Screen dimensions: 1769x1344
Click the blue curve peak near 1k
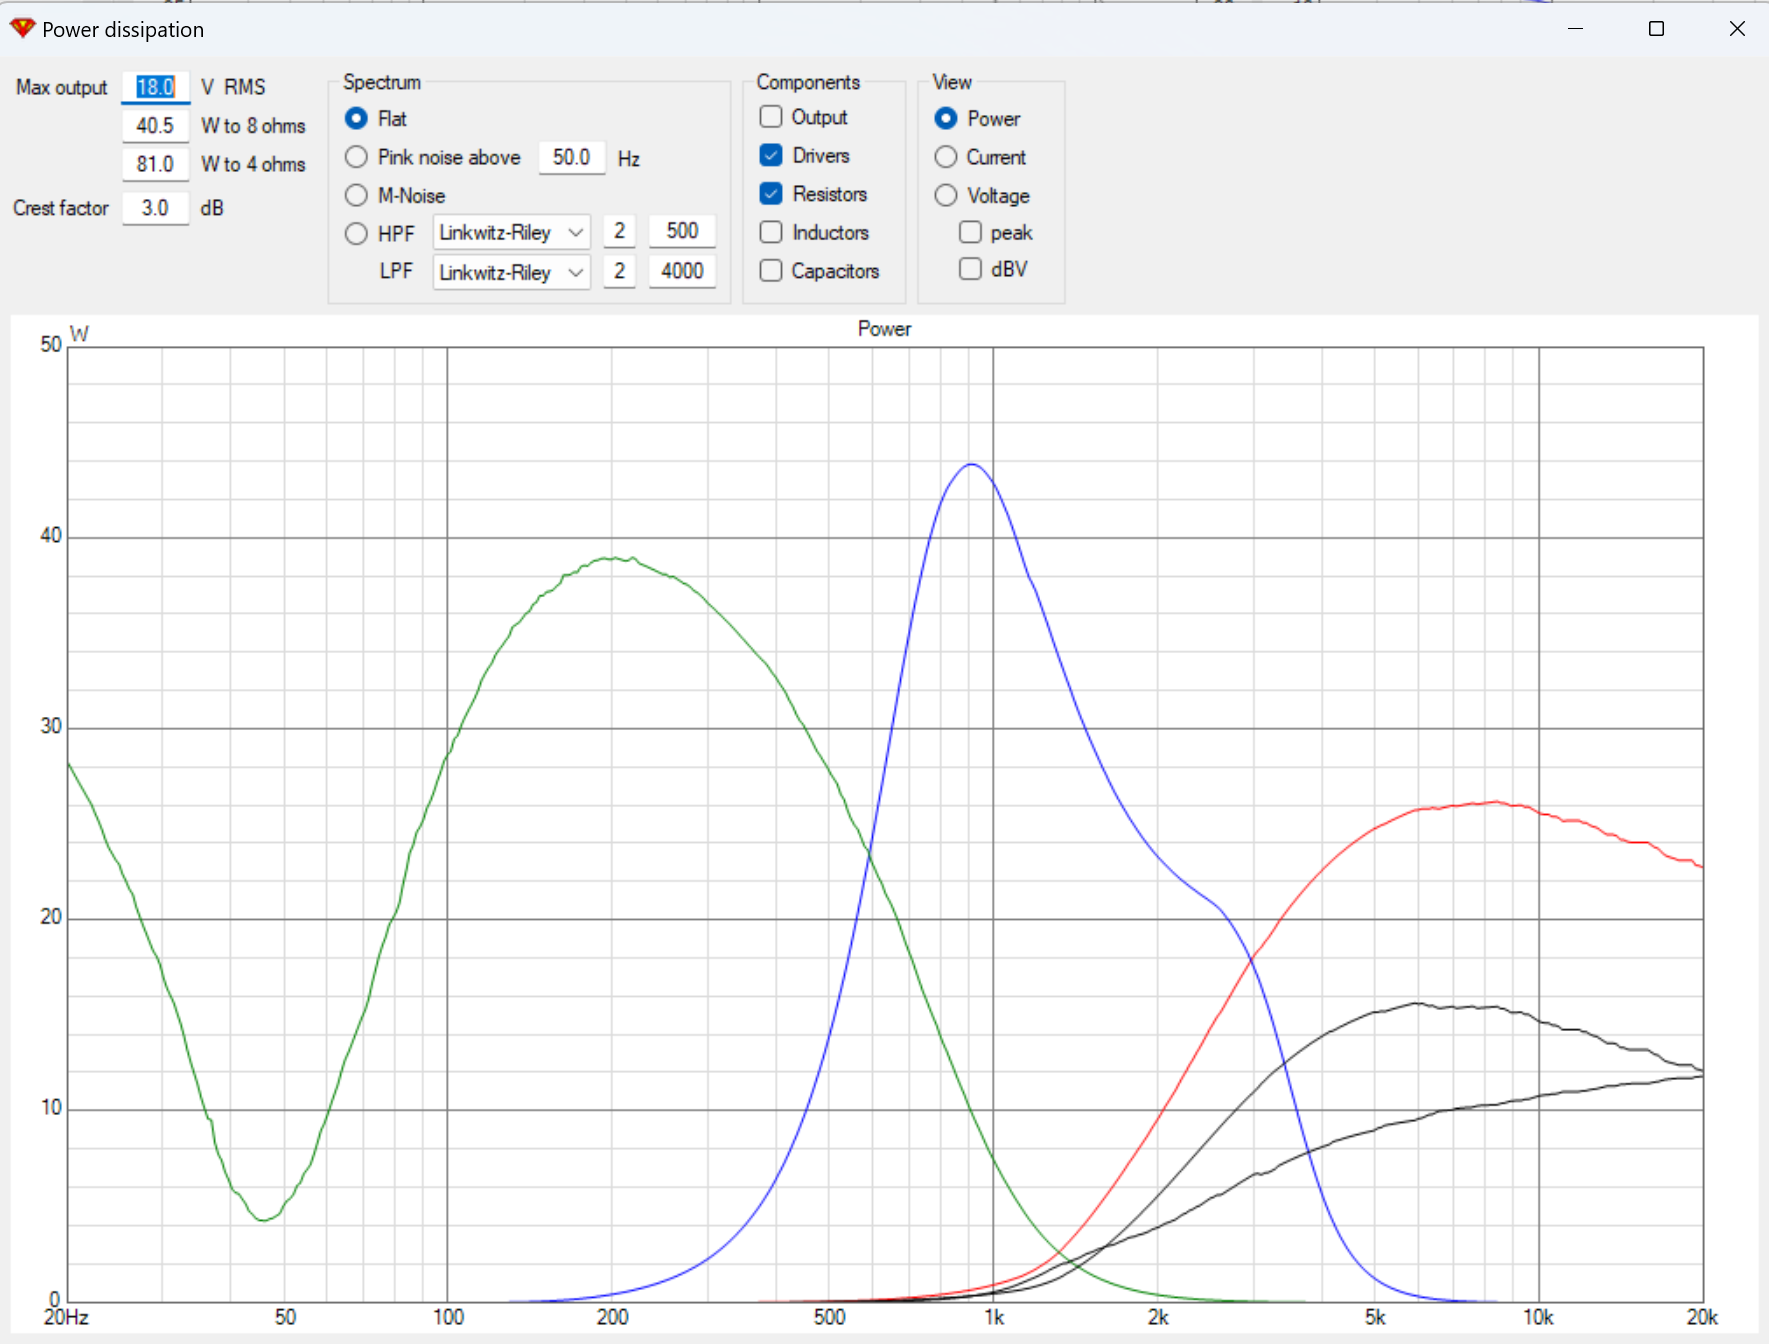pos(971,464)
